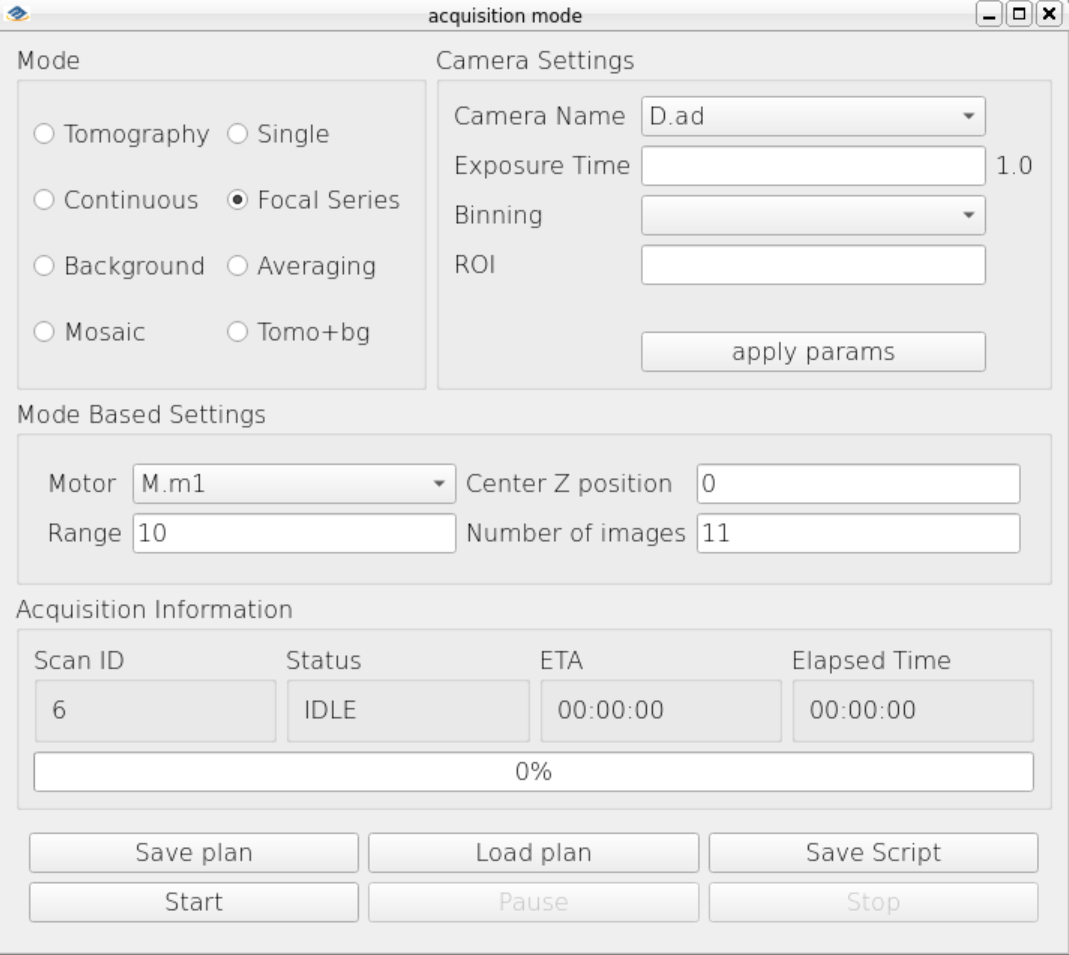The width and height of the screenshot is (1069, 955).
Task: Click the Center Z position field
Action: coord(858,484)
